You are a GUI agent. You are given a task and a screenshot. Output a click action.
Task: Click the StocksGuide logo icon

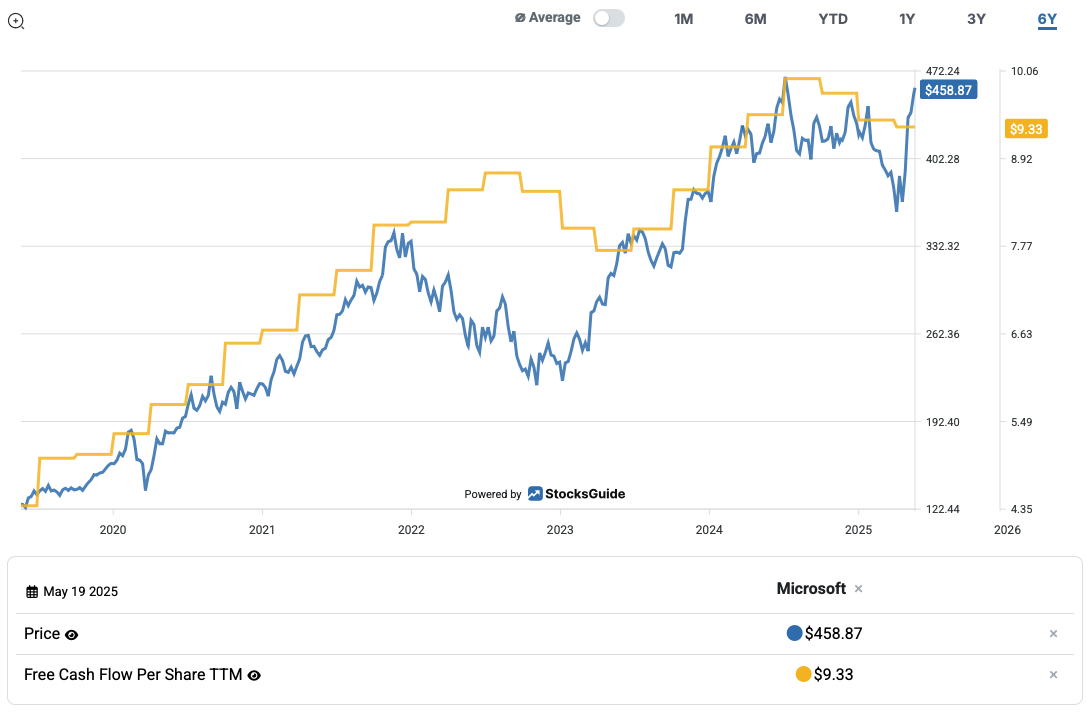(535, 494)
